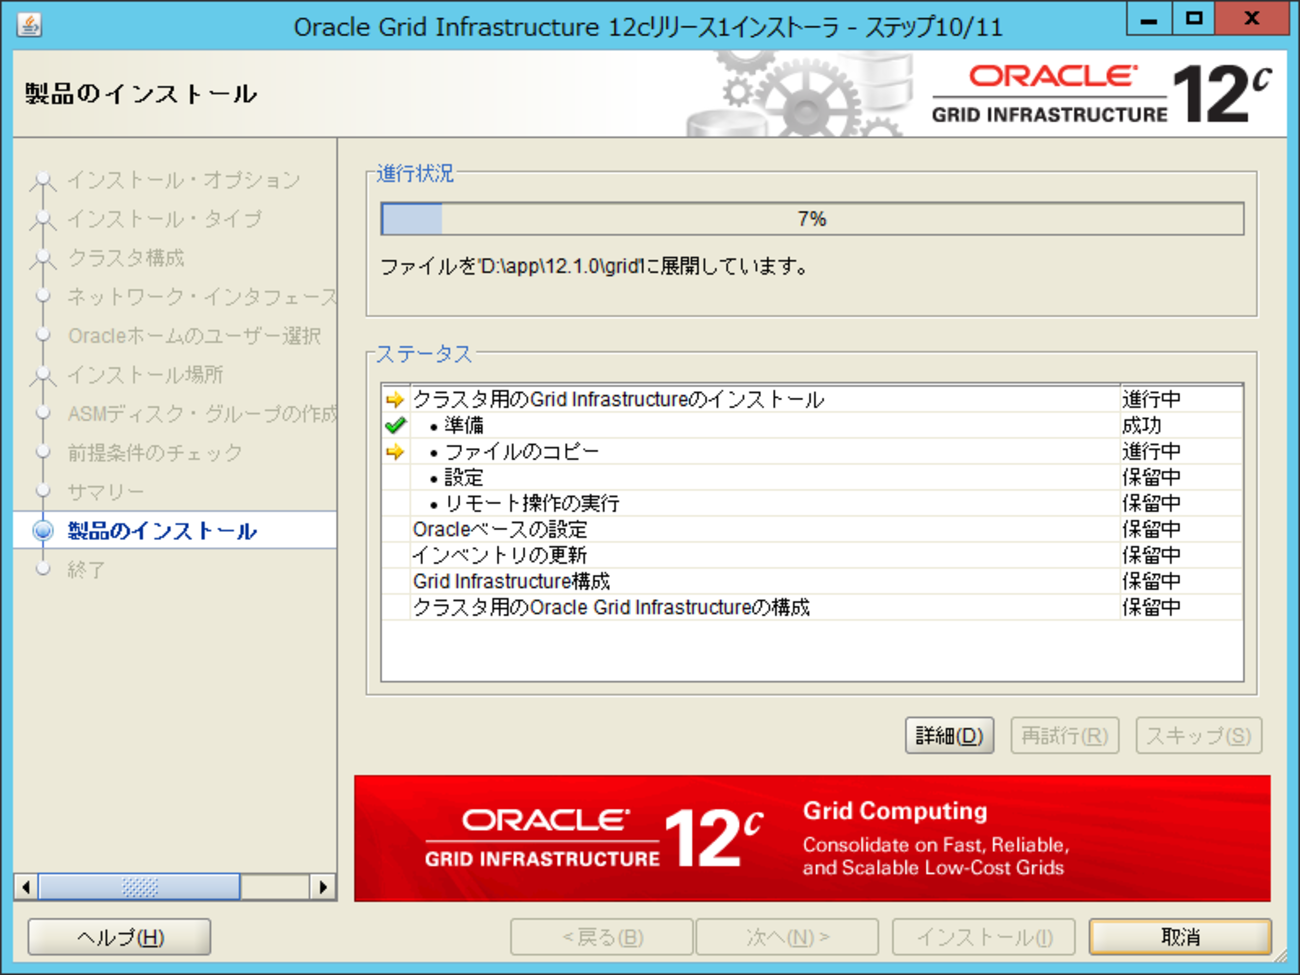1300x975 pixels.
Task: Cancel installation with 取消 button
Action: pyautogui.click(x=1180, y=937)
